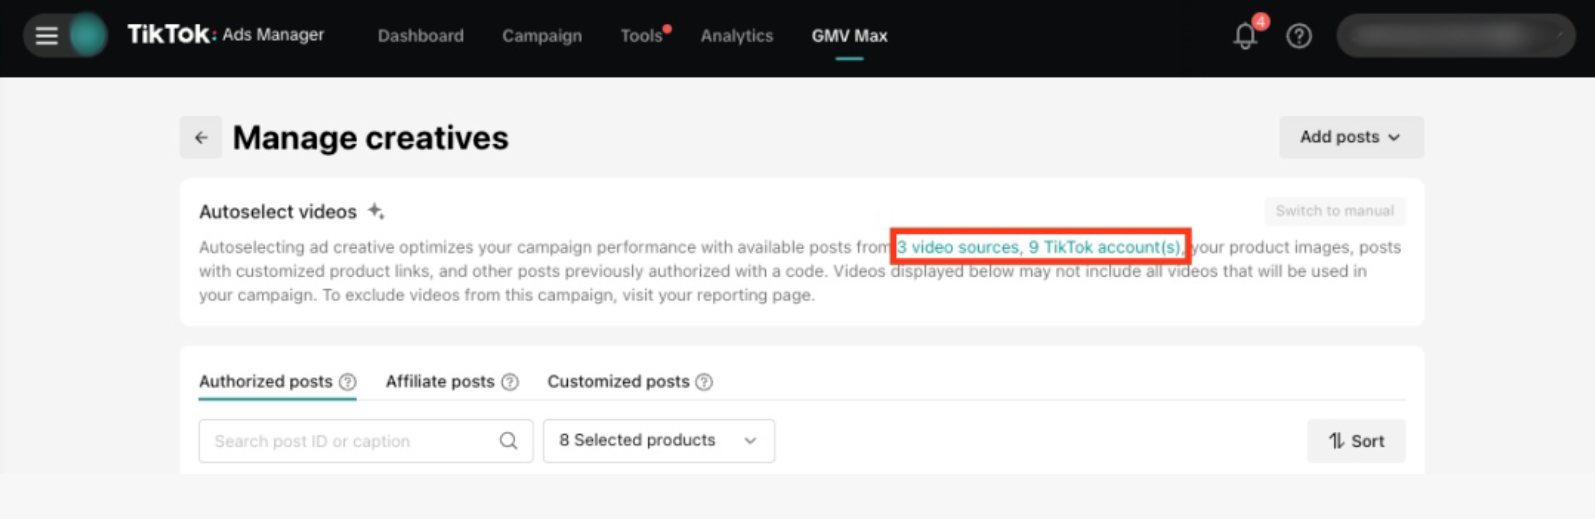The image size is (1595, 519).
Task: Open the hamburger menu icon
Action: point(46,36)
